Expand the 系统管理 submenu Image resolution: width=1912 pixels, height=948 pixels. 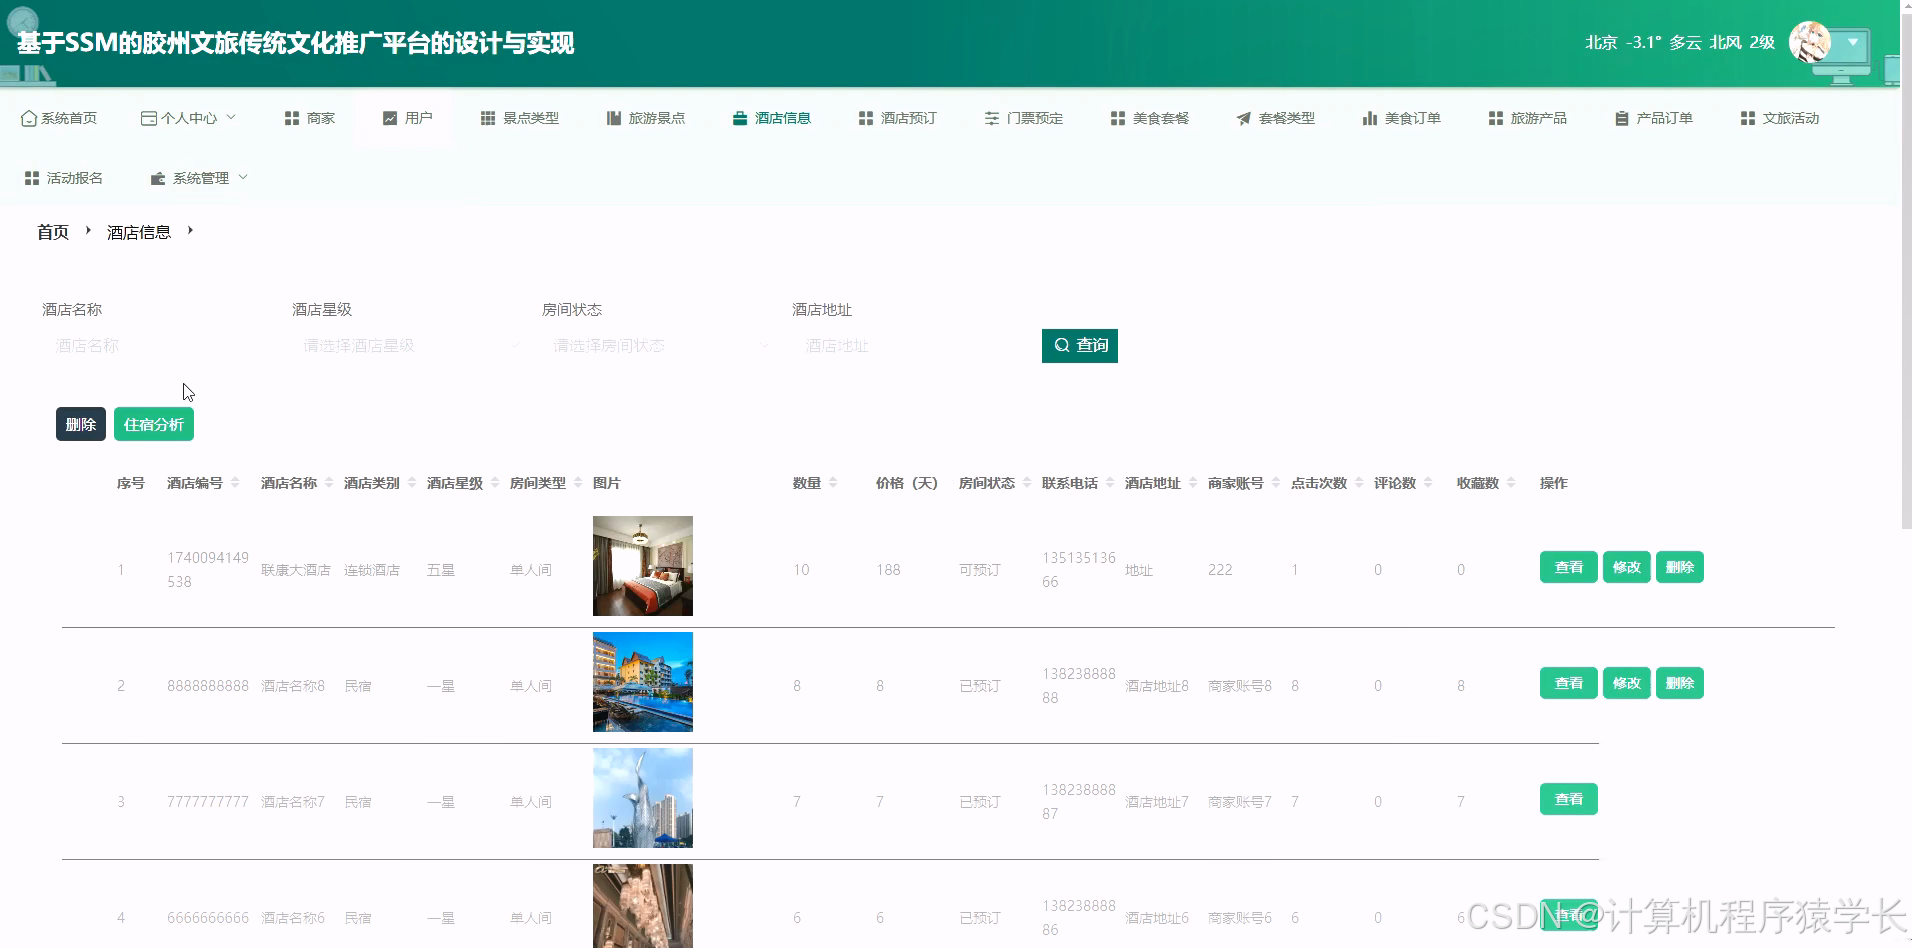tap(198, 177)
